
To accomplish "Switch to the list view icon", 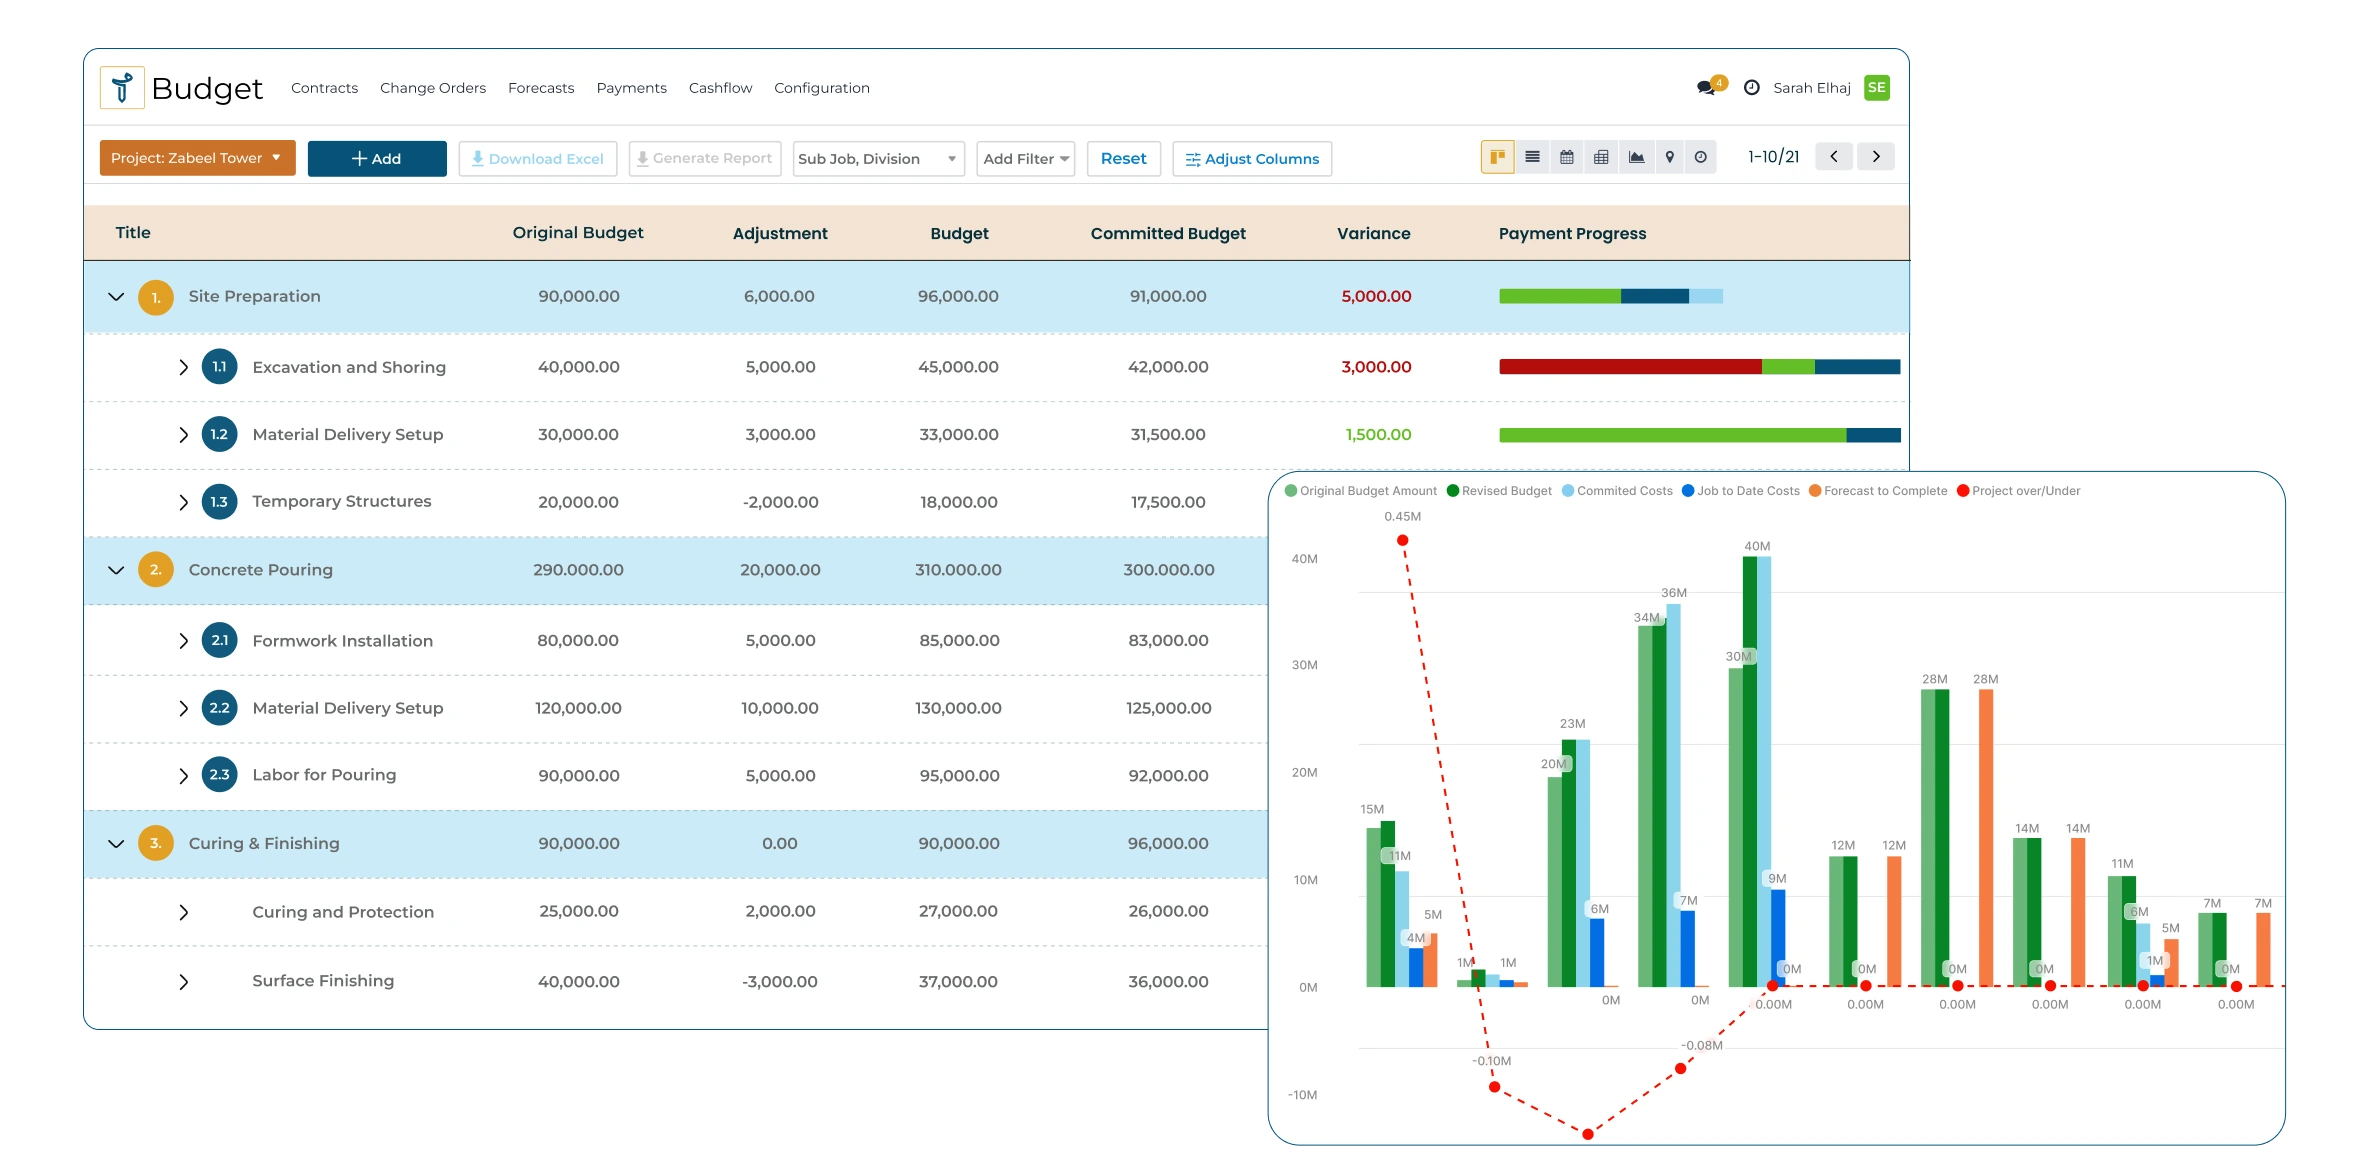I will (x=1532, y=157).
